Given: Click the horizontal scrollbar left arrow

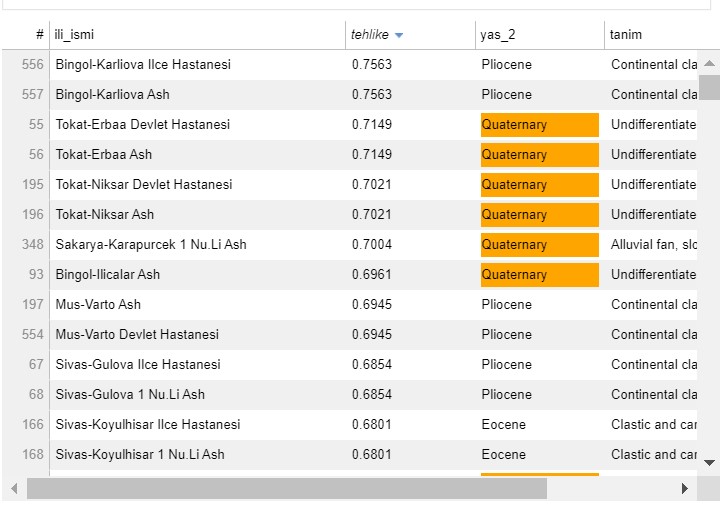Looking at the screenshot, I should tap(13, 488).
